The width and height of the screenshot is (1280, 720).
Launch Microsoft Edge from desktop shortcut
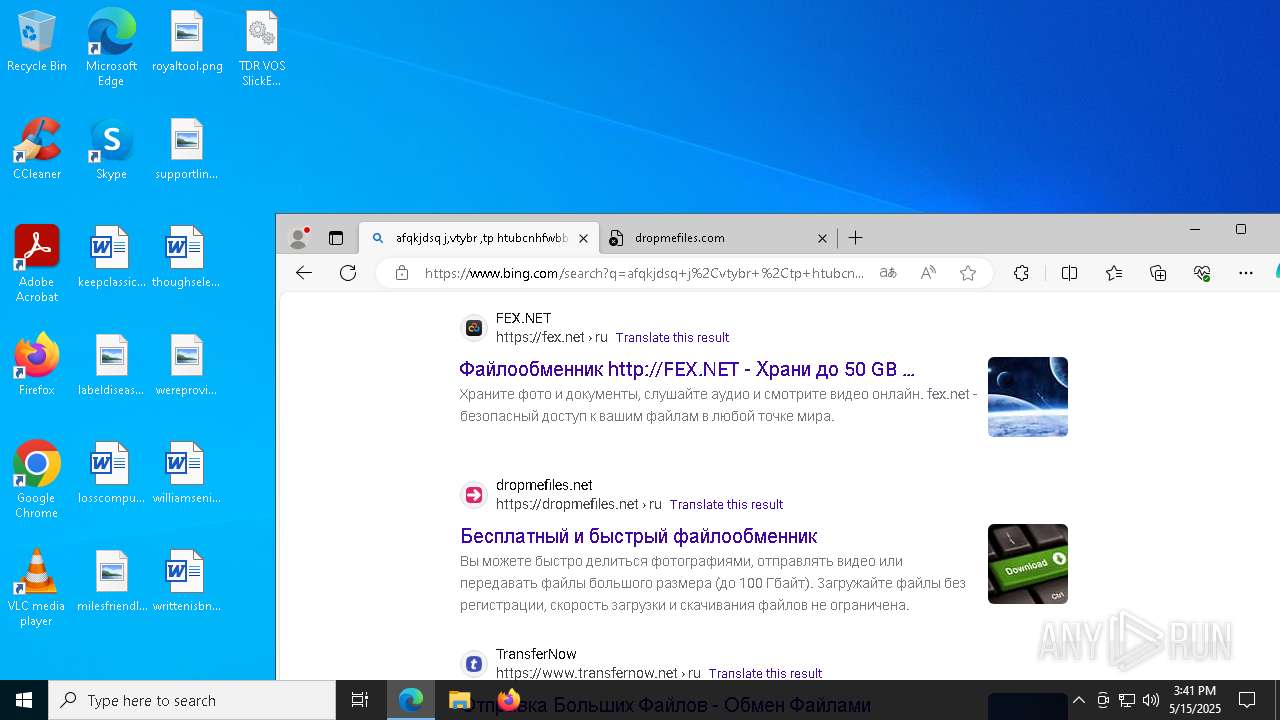point(111,48)
